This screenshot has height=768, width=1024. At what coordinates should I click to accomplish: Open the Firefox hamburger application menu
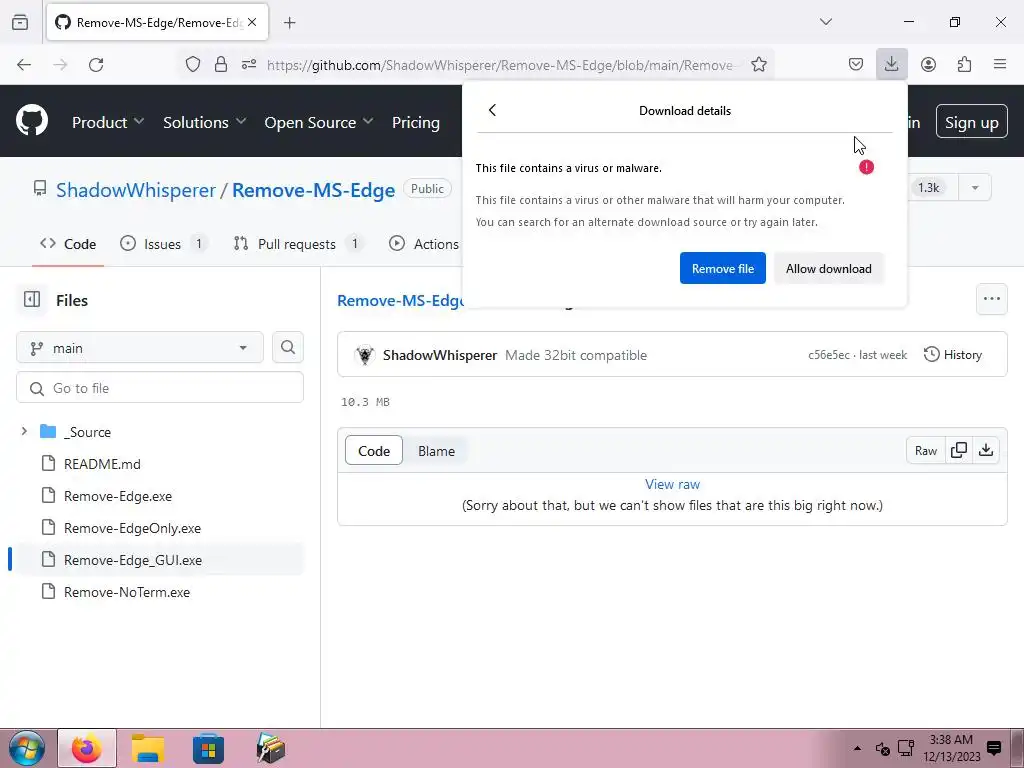(1000, 64)
